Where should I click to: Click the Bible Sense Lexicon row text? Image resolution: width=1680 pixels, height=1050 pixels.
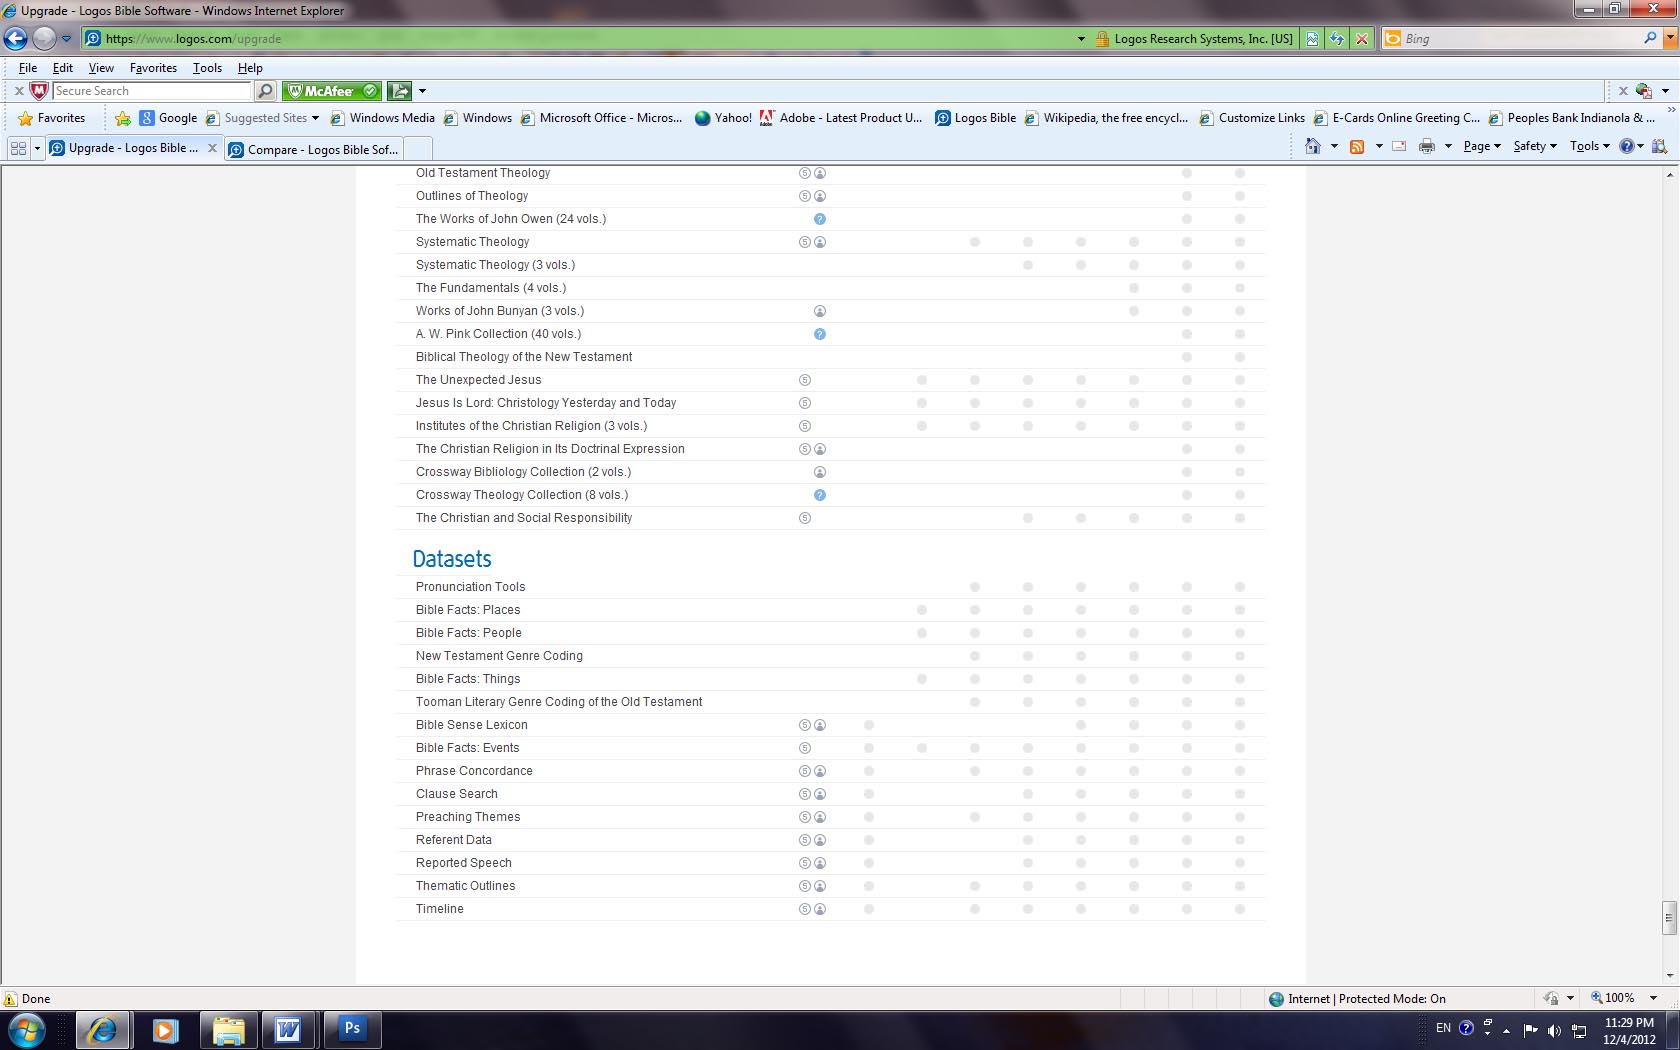471,725
